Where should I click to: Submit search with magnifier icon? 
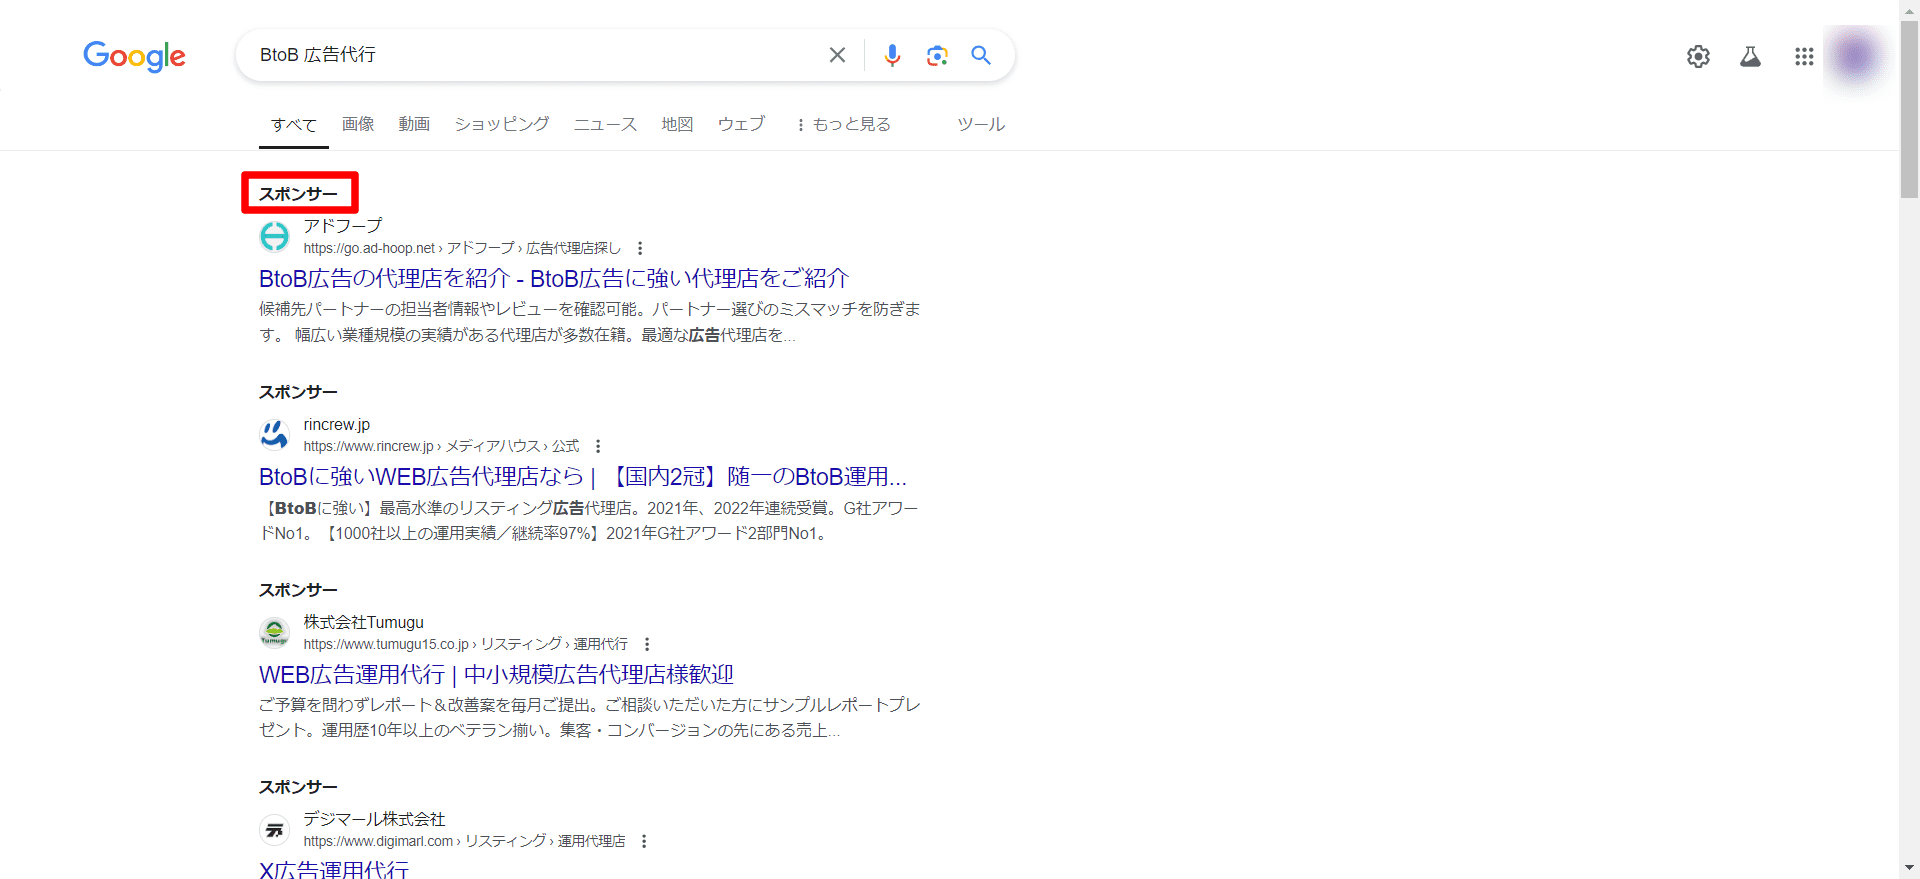tap(981, 55)
